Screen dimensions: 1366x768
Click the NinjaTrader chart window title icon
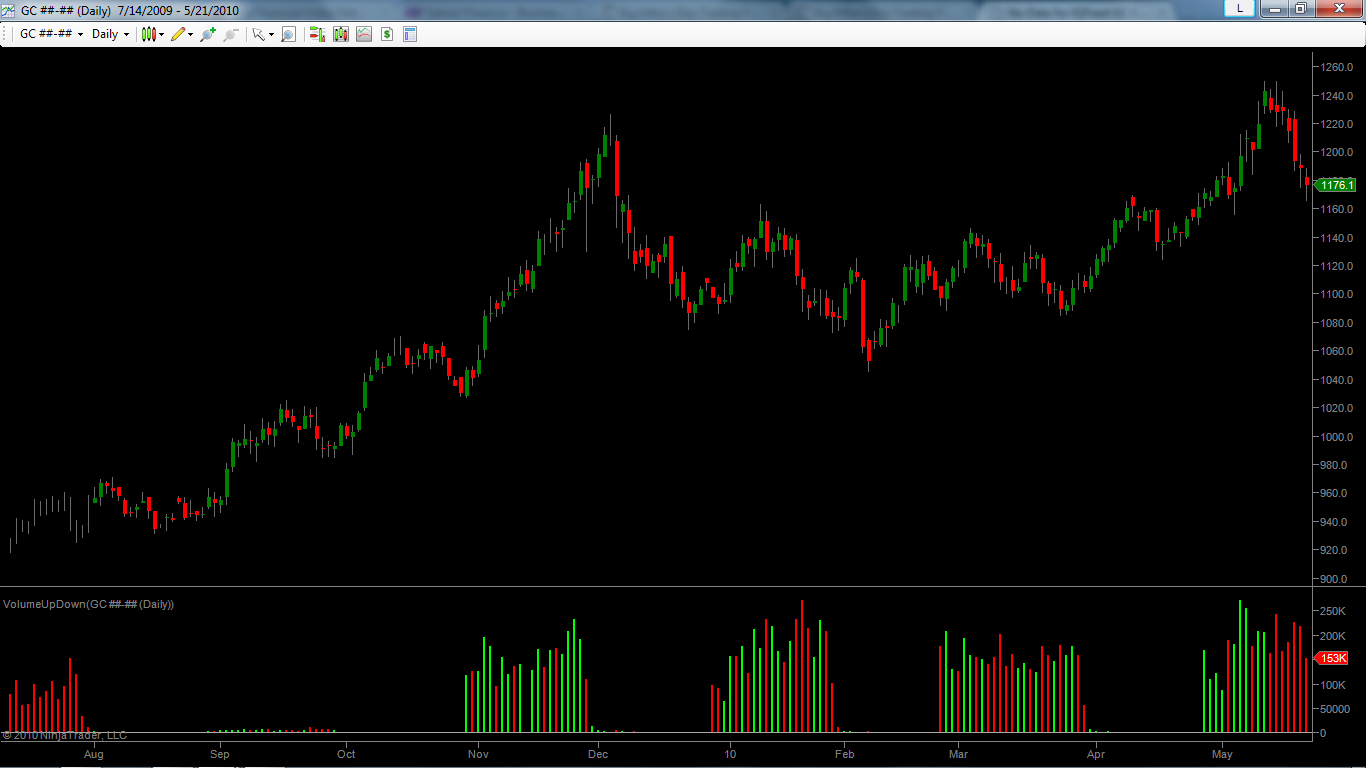[9, 9]
